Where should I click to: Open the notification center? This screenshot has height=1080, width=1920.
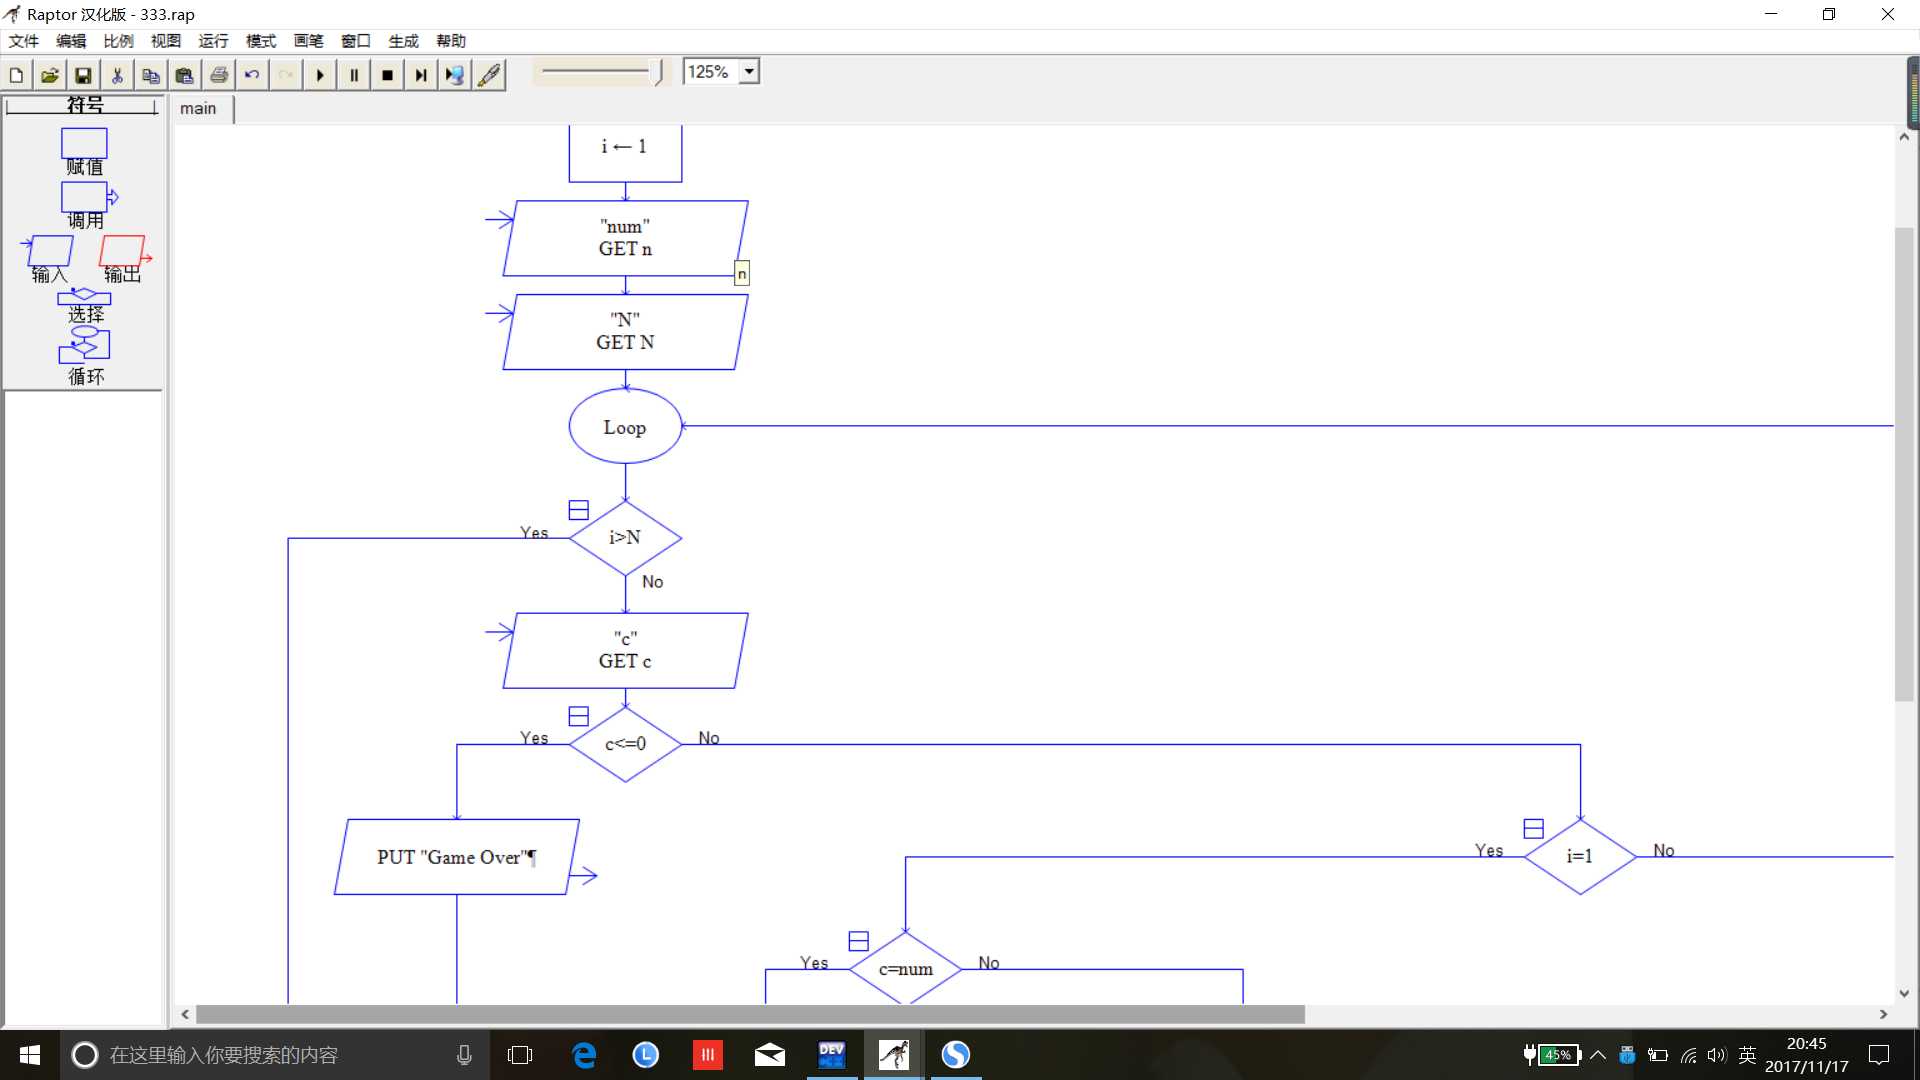[x=1879, y=1055]
